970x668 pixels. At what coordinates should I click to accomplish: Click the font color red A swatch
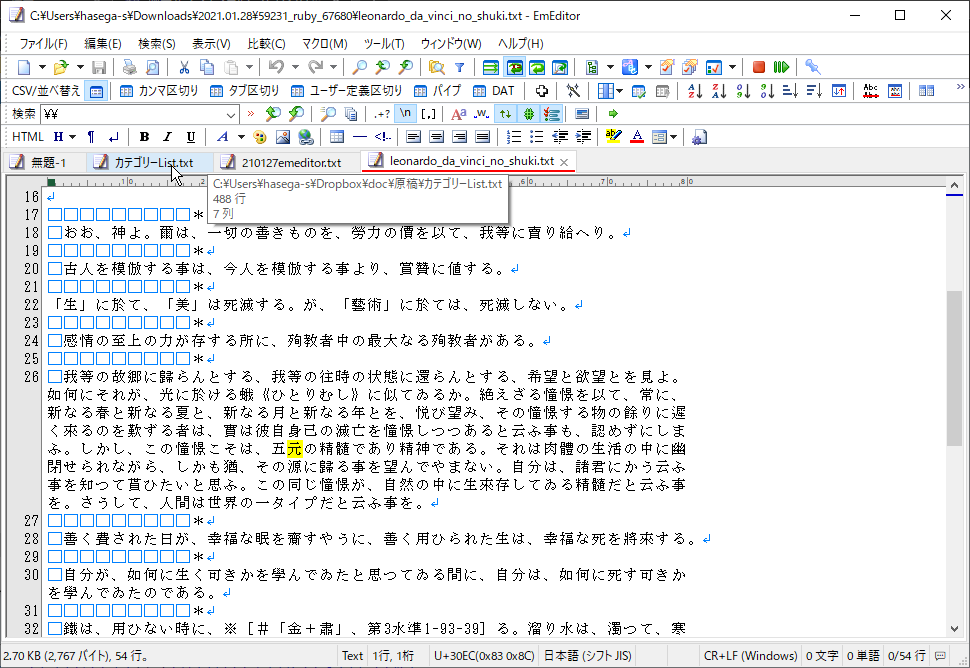637,137
